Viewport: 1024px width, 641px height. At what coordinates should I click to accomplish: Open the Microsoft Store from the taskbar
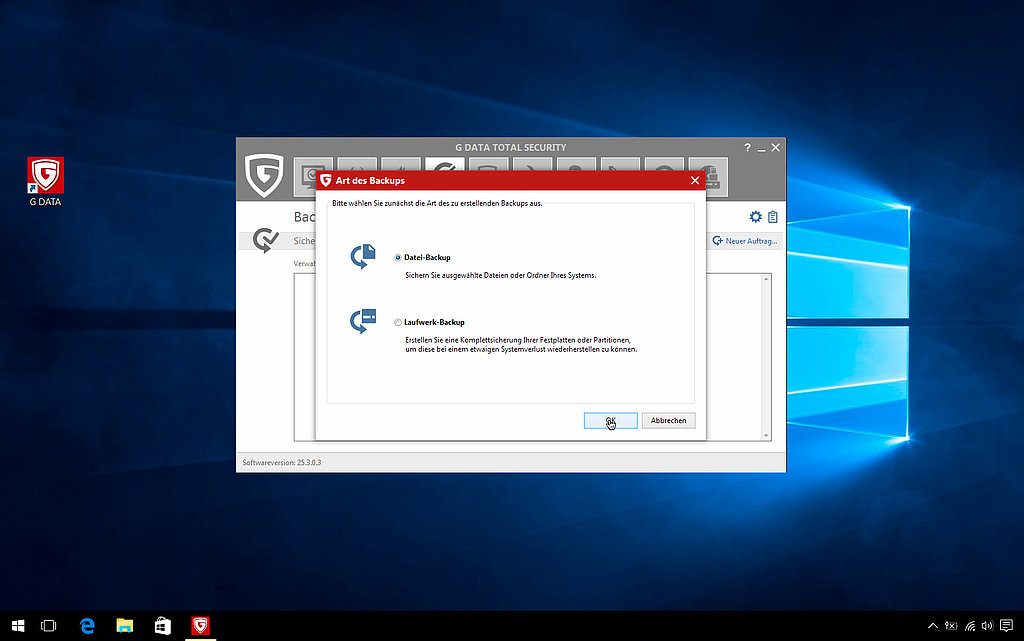(x=161, y=625)
